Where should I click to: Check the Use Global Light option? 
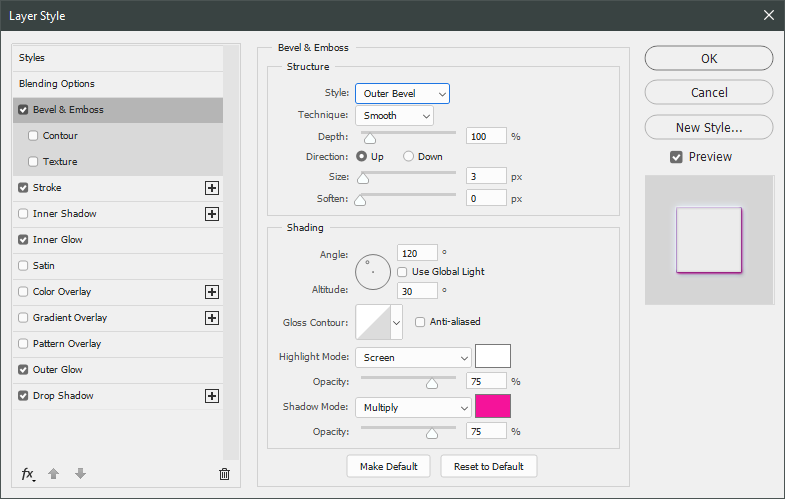tap(403, 271)
